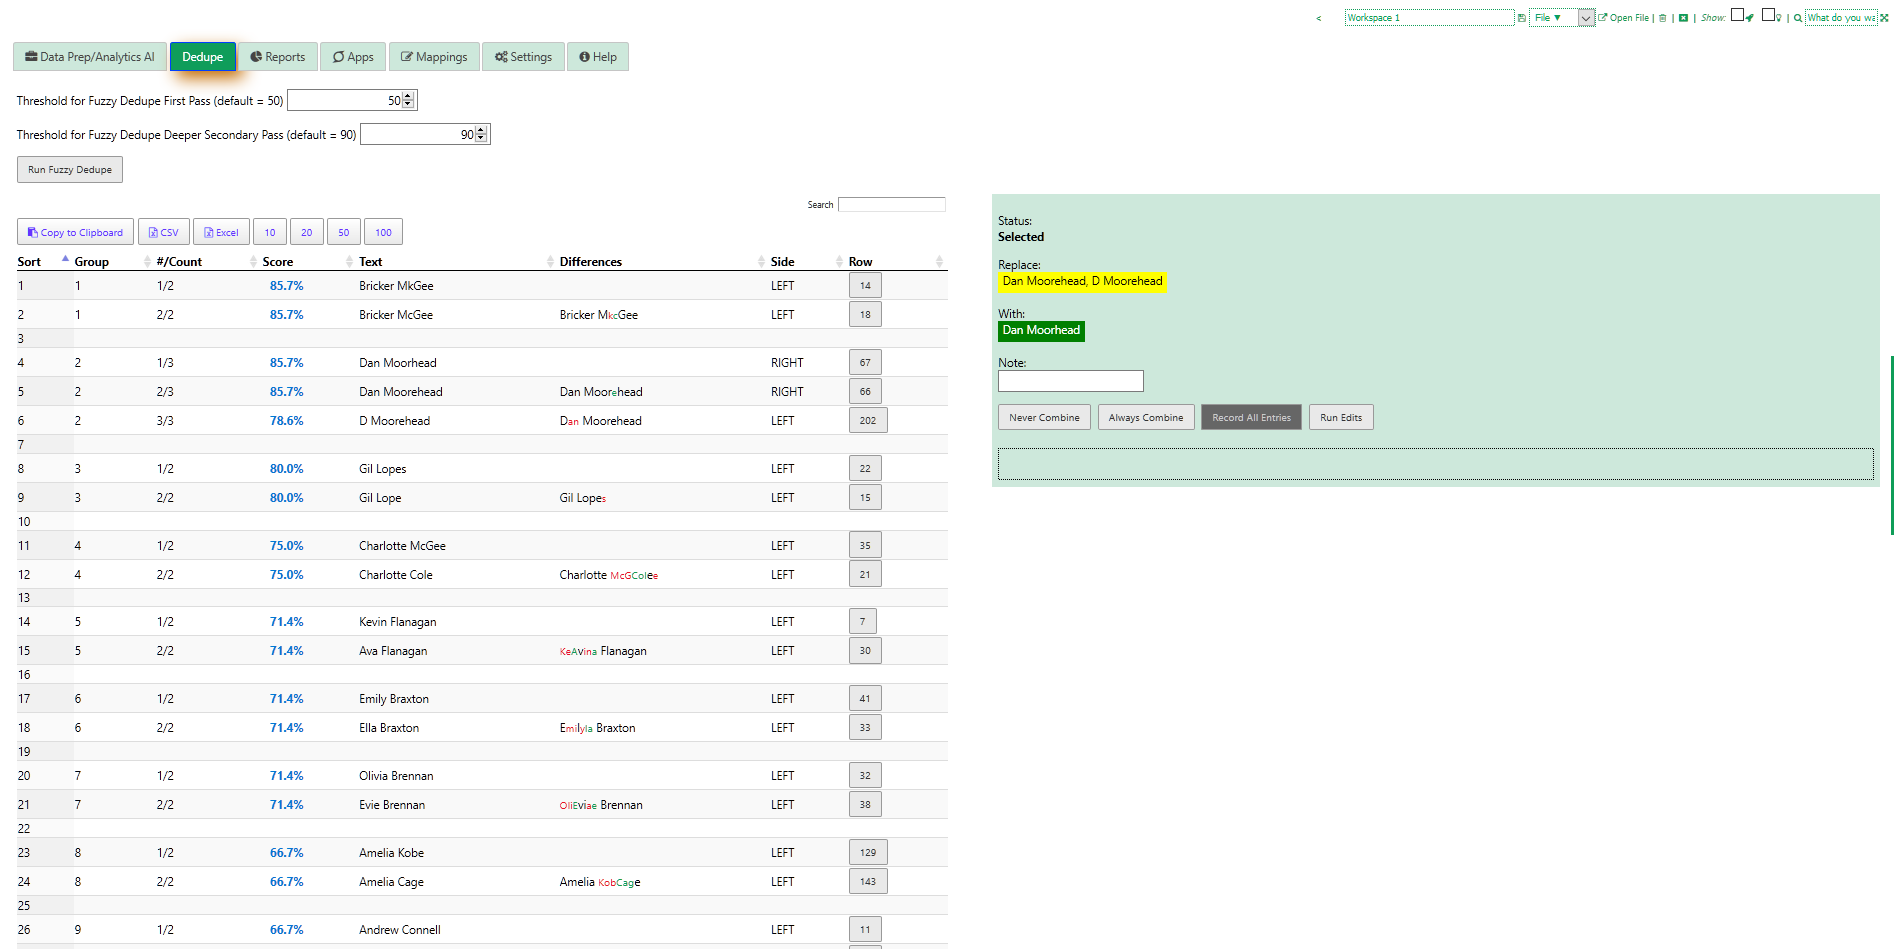The height and width of the screenshot is (949, 1894).
Task: Close the workspace using the X icon
Action: tap(1683, 17)
